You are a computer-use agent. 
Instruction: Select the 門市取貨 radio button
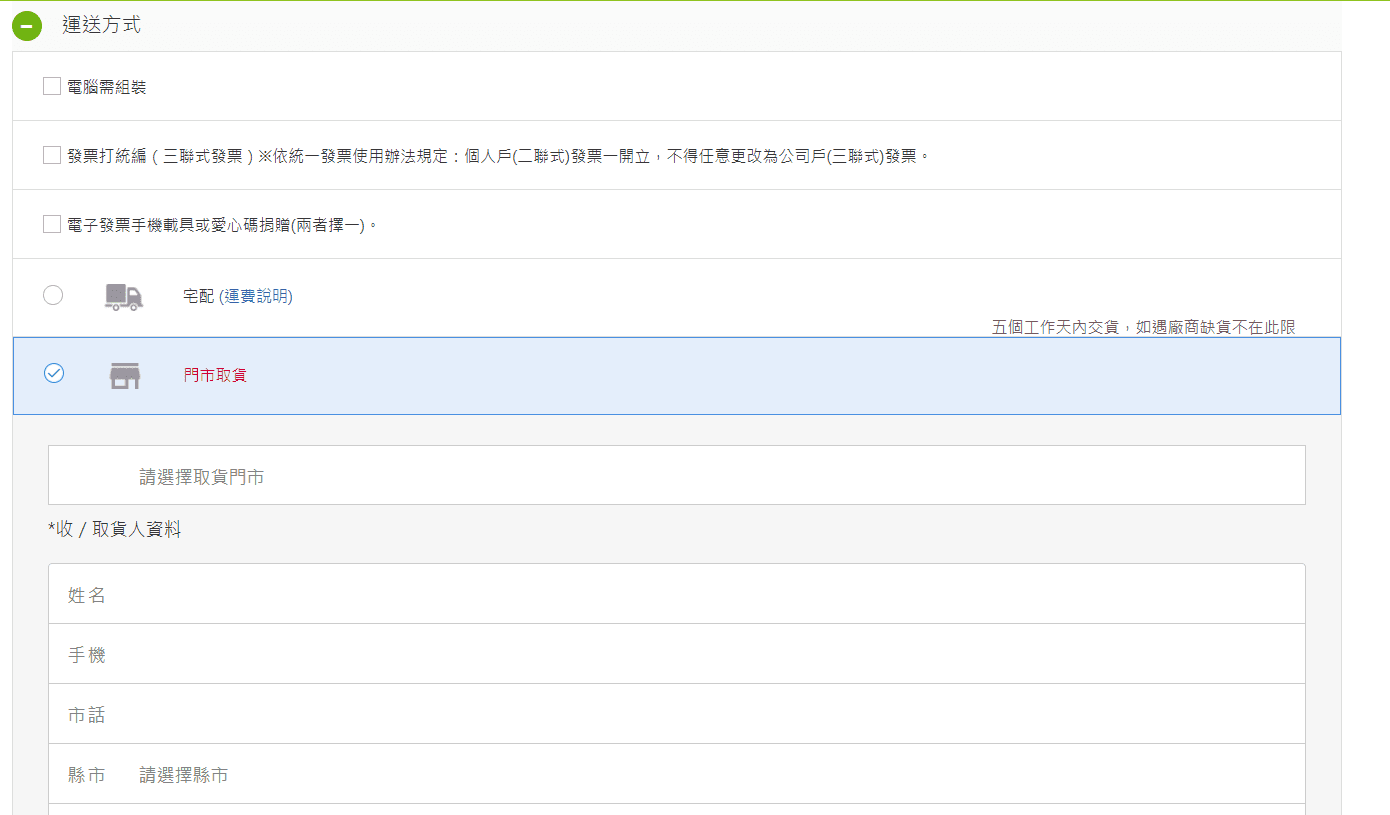54,373
